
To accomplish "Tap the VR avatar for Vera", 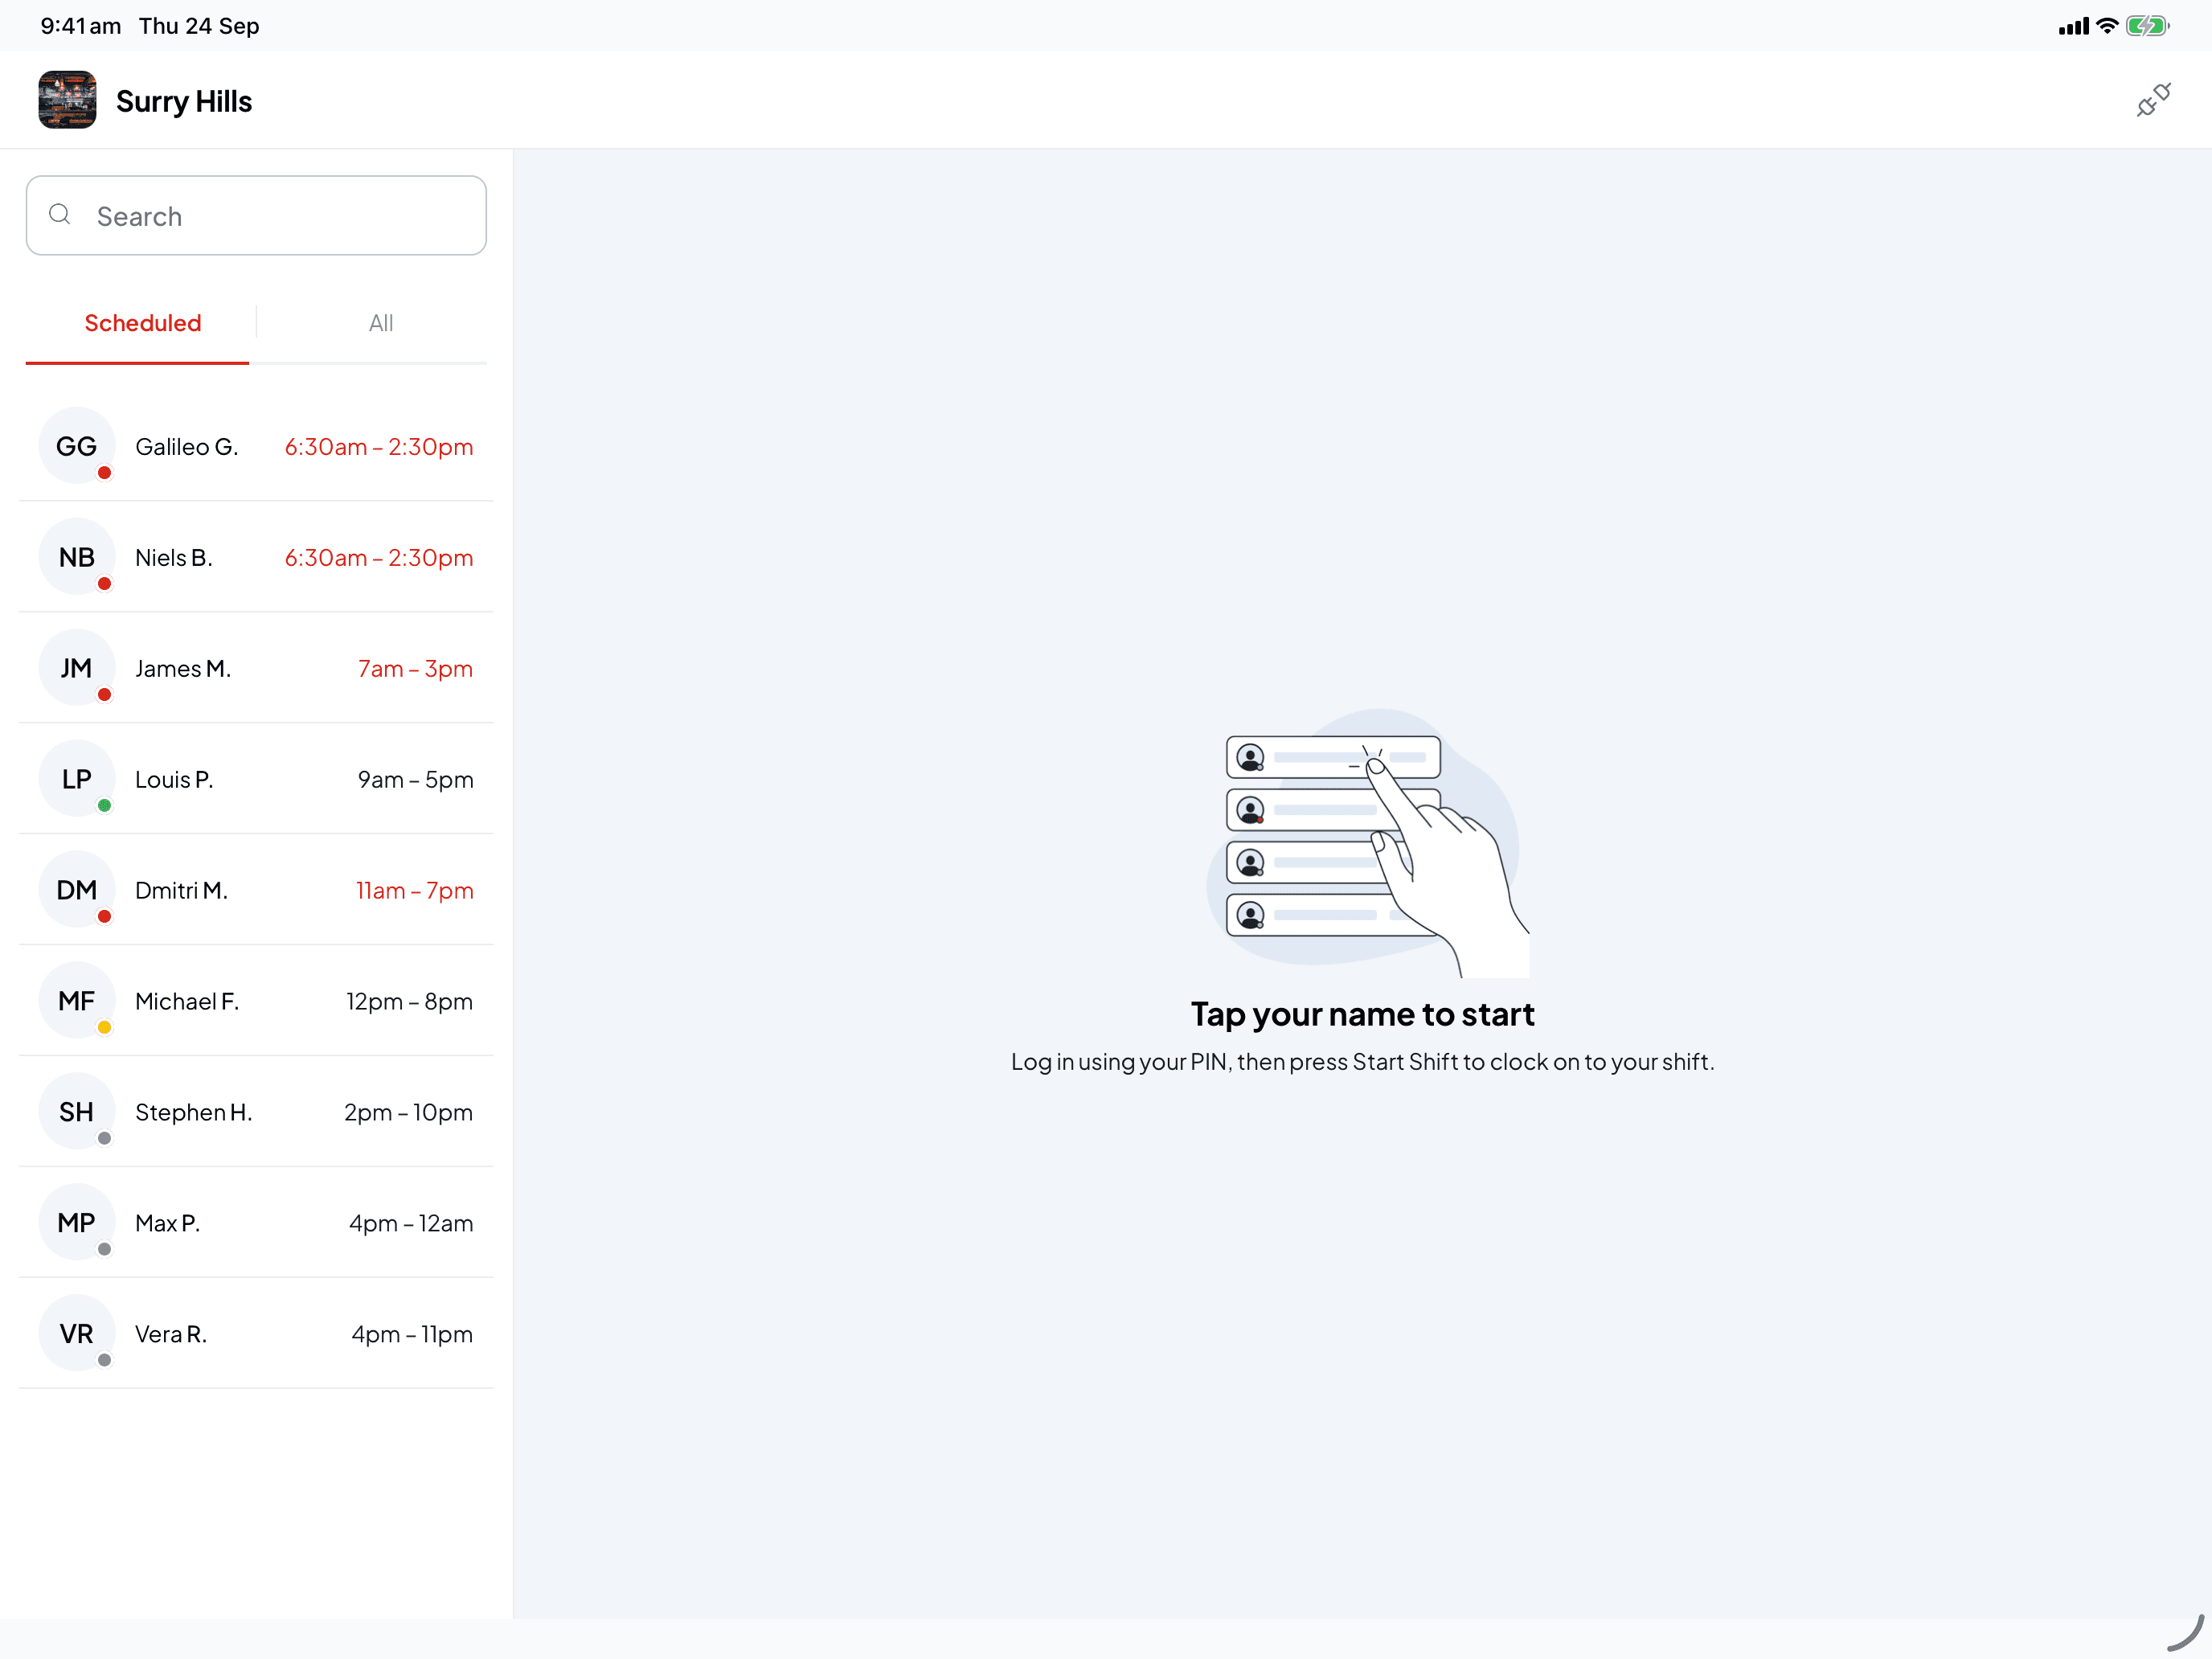I will pos(77,1334).
